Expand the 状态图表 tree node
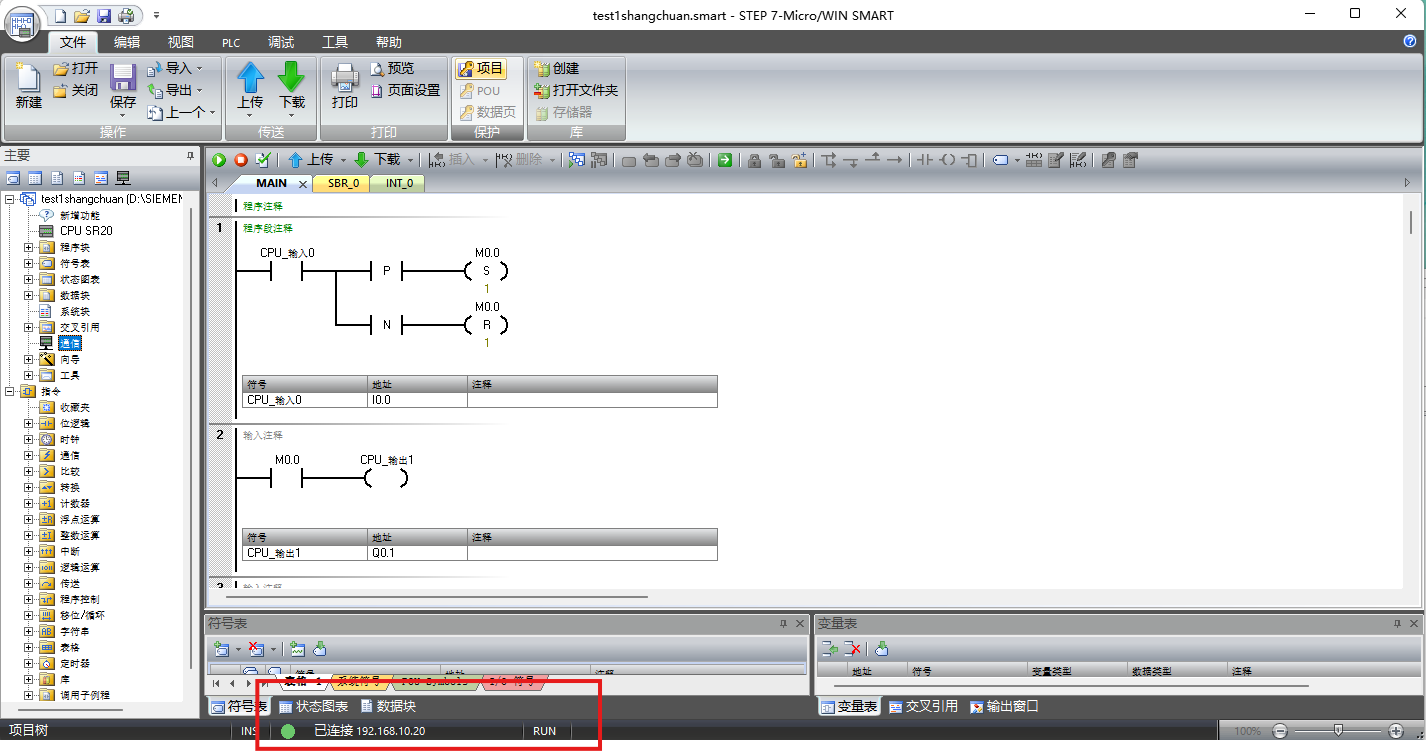 tap(29, 279)
